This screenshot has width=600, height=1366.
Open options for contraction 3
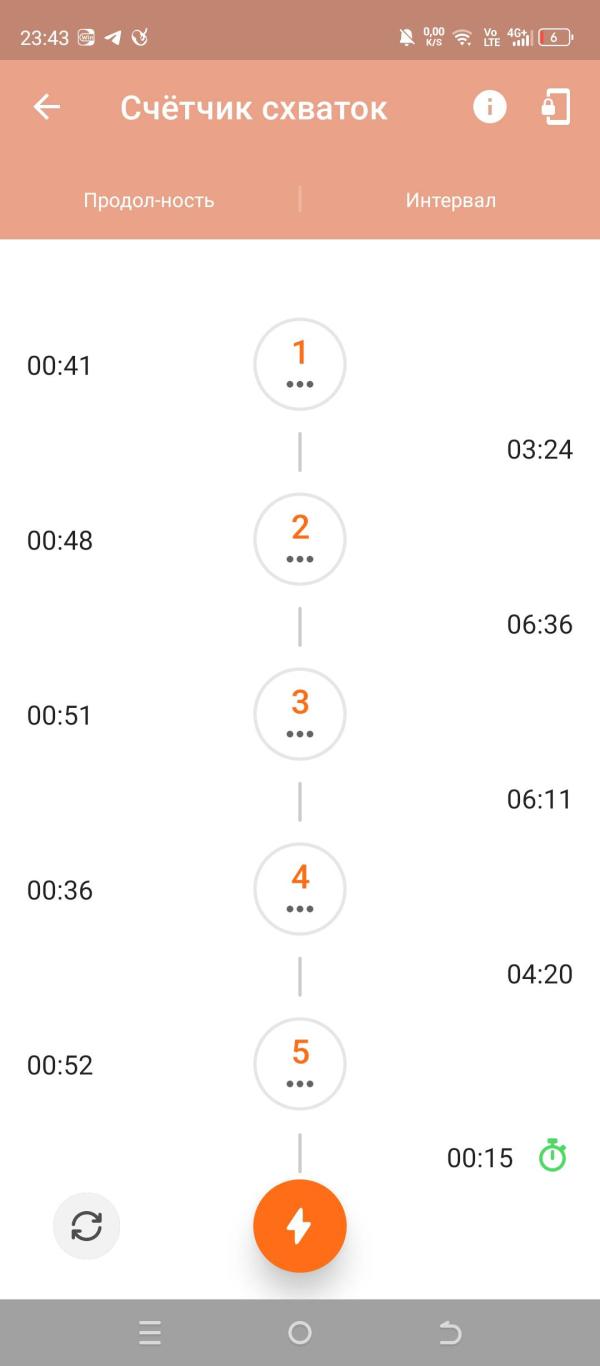(x=300, y=715)
